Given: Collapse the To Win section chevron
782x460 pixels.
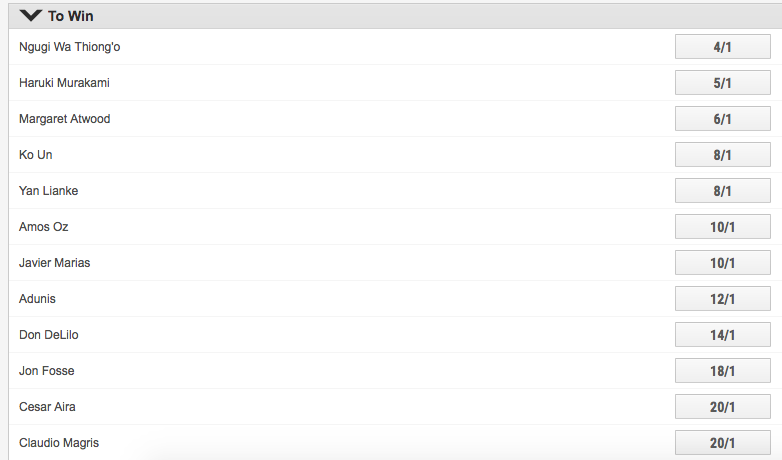Looking at the screenshot, I should coord(30,16).
